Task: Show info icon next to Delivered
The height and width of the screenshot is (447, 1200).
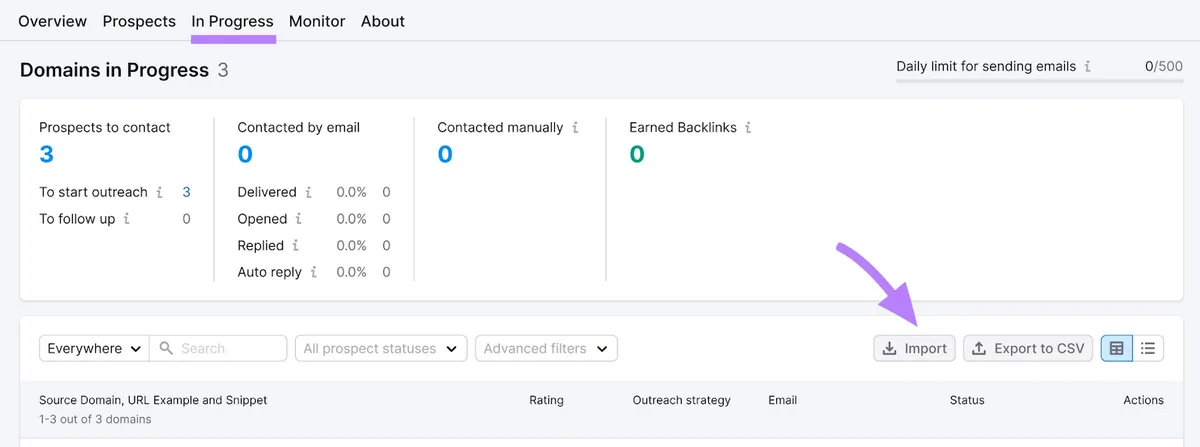Action: point(308,192)
